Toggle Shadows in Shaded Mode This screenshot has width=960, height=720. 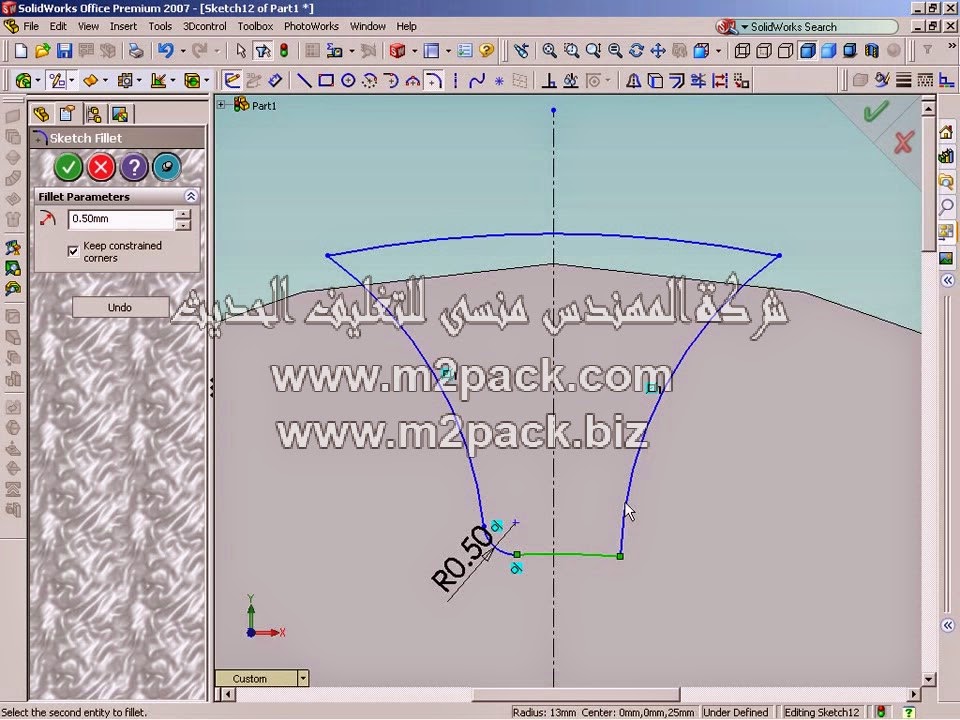point(850,50)
